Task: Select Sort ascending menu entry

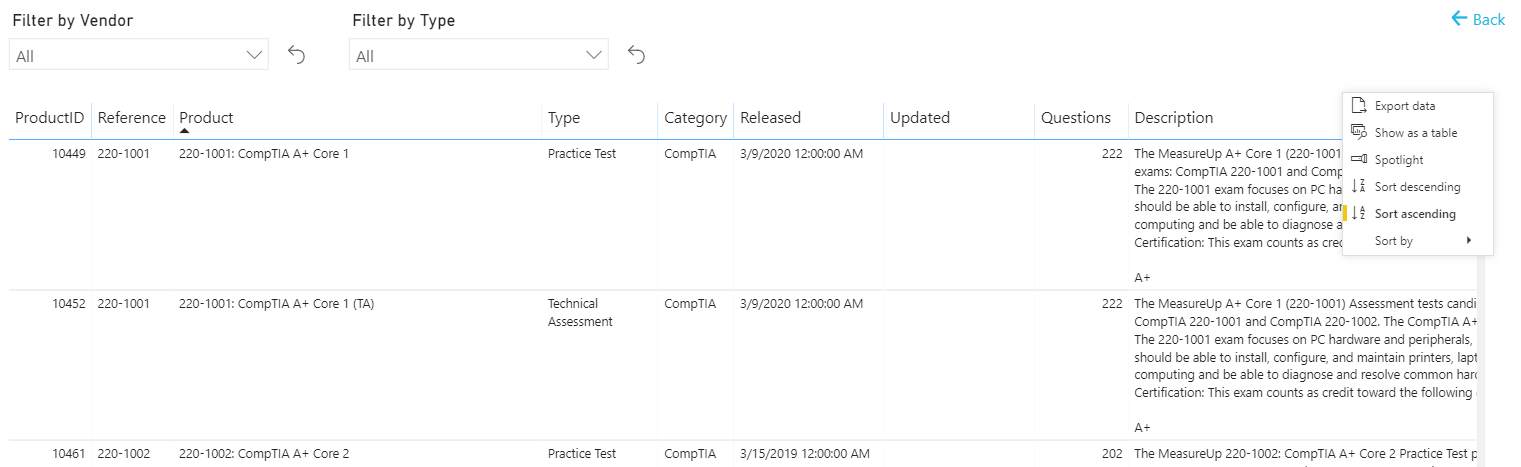Action: pos(1417,214)
